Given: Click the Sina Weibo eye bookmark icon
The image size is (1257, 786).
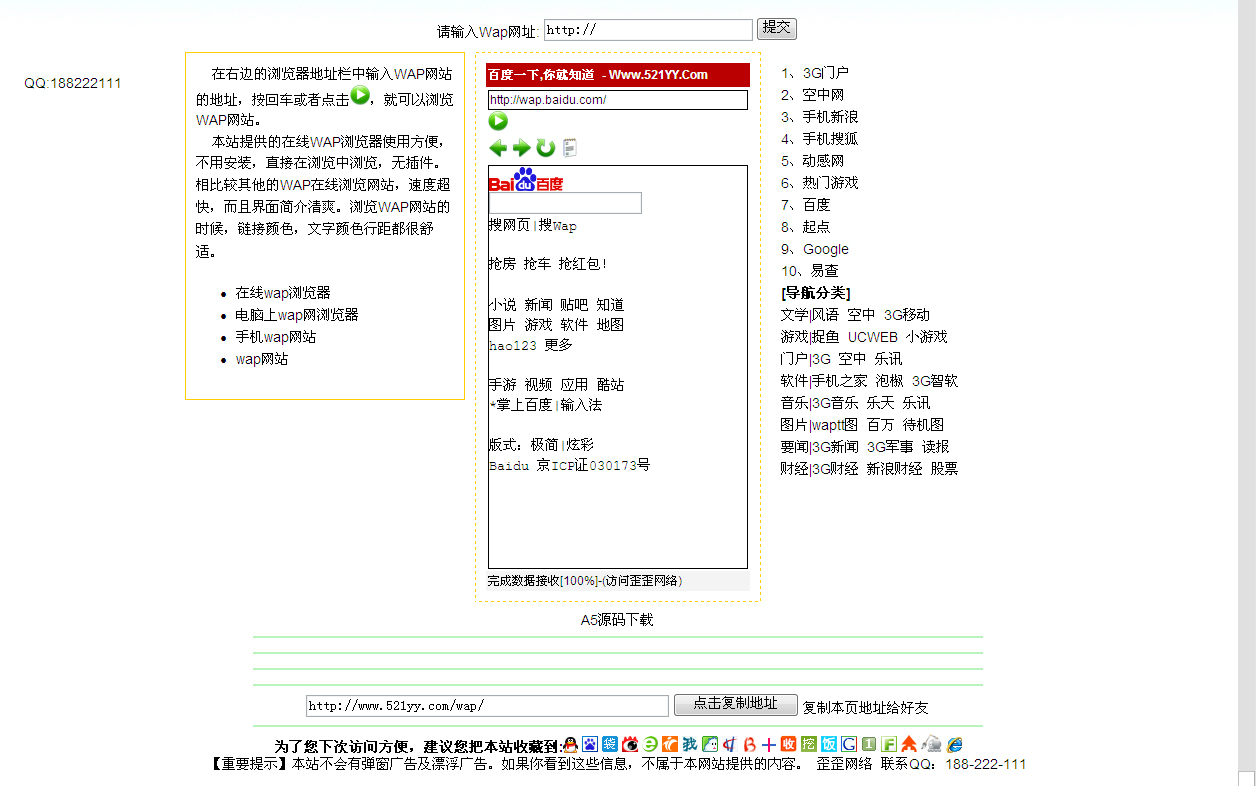Looking at the screenshot, I should coord(630,745).
